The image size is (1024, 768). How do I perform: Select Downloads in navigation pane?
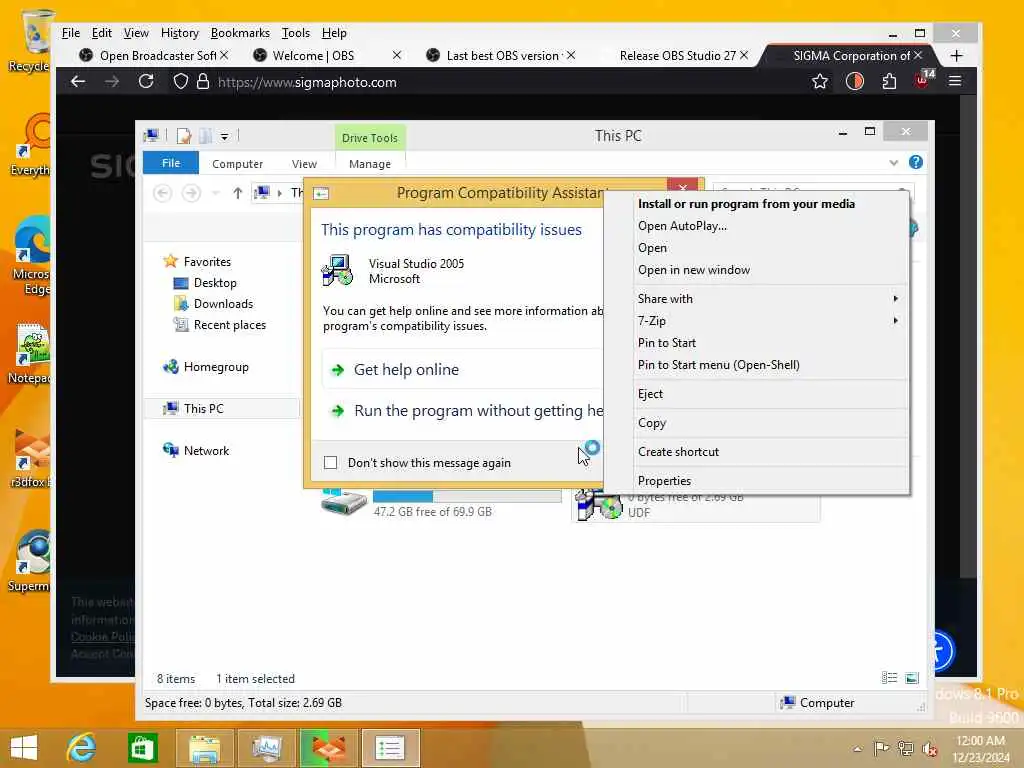tap(223, 304)
